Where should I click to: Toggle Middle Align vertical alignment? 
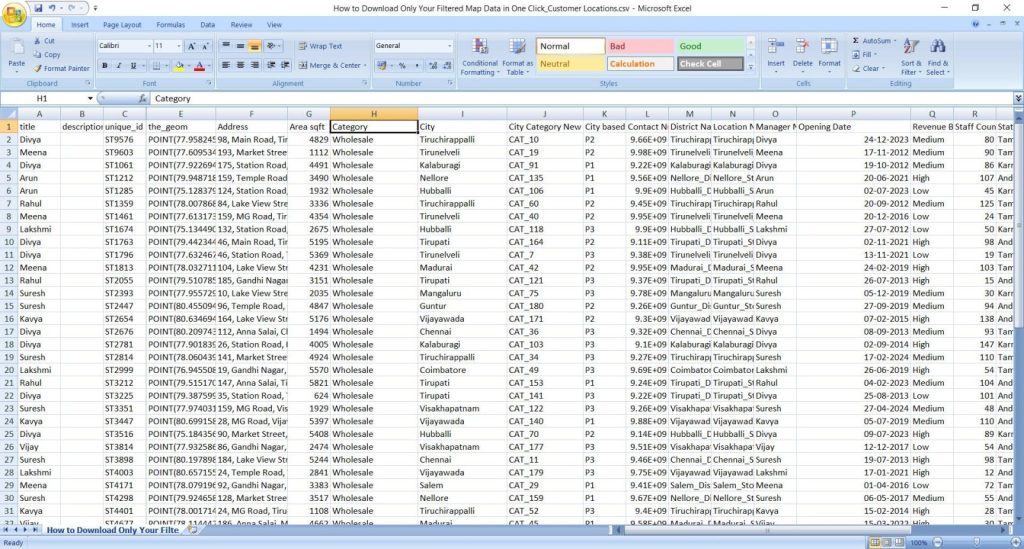pos(240,46)
